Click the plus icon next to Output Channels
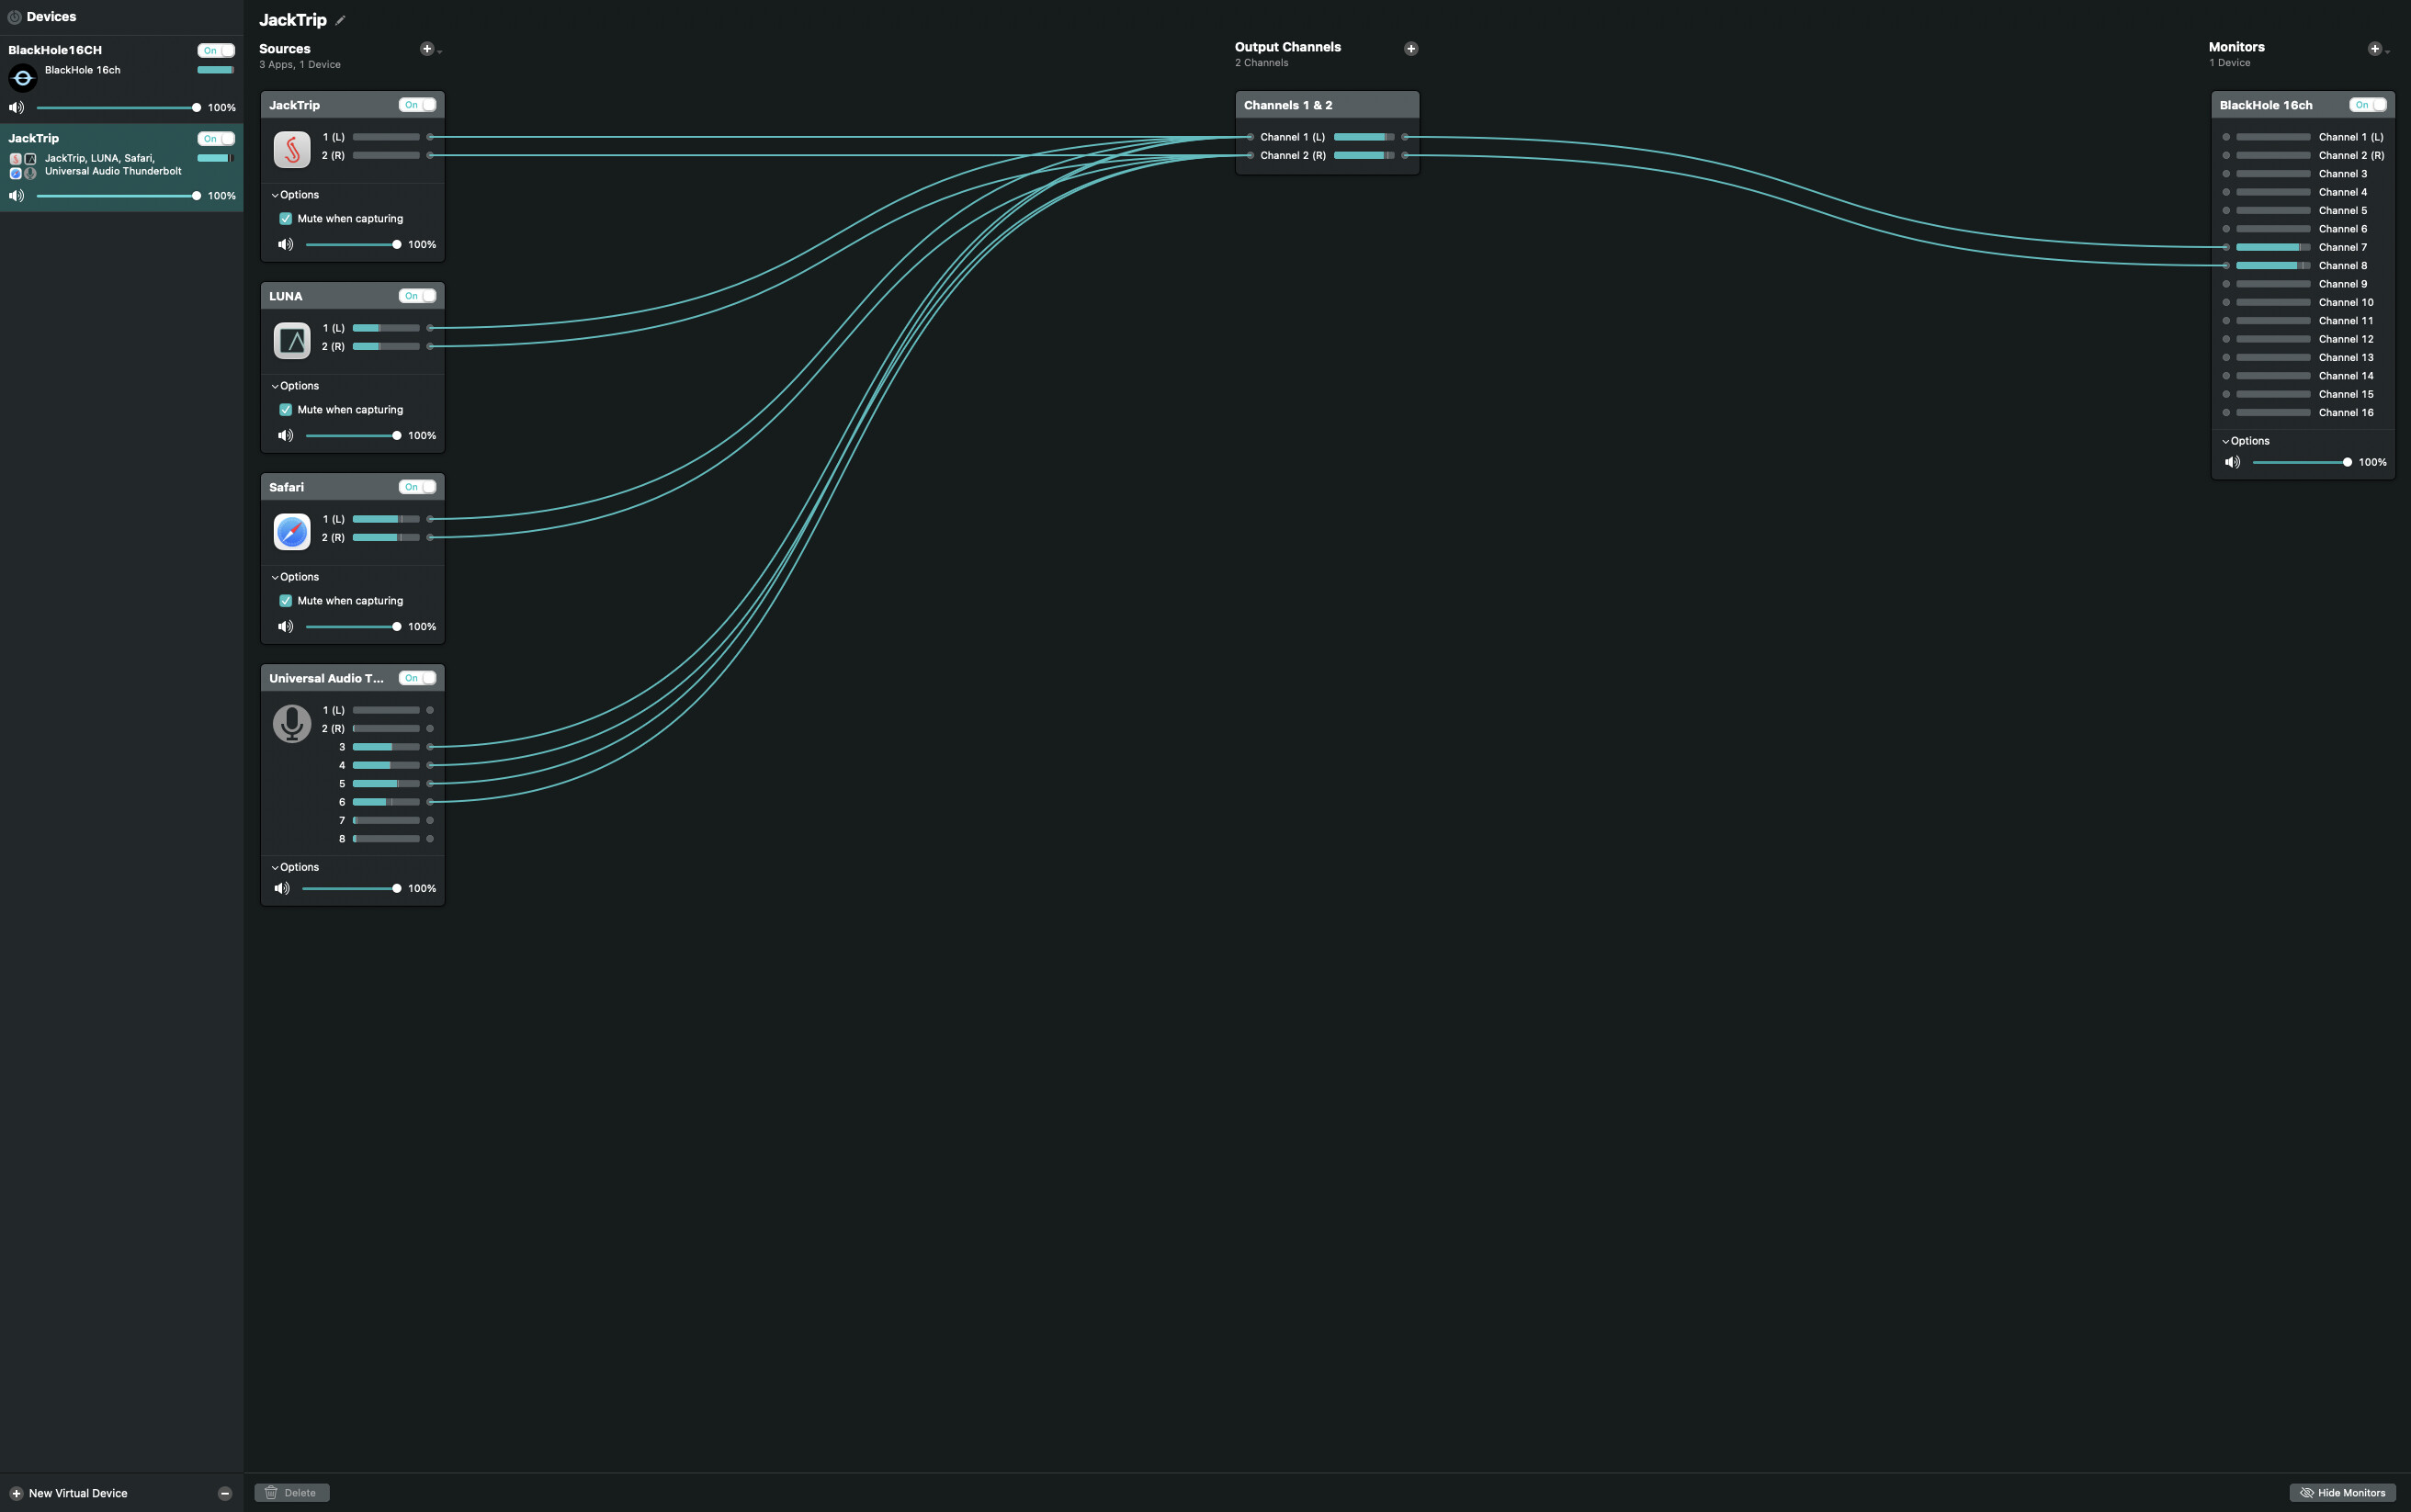The width and height of the screenshot is (2411, 1512). coord(1411,49)
